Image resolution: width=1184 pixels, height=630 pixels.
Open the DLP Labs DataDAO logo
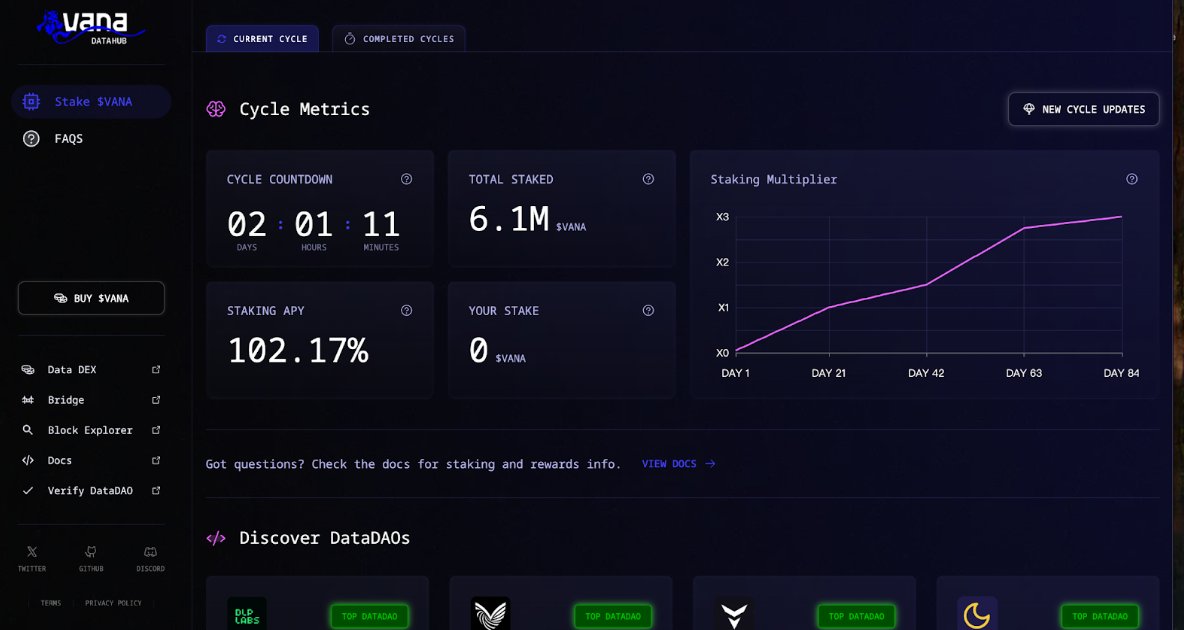(x=247, y=614)
